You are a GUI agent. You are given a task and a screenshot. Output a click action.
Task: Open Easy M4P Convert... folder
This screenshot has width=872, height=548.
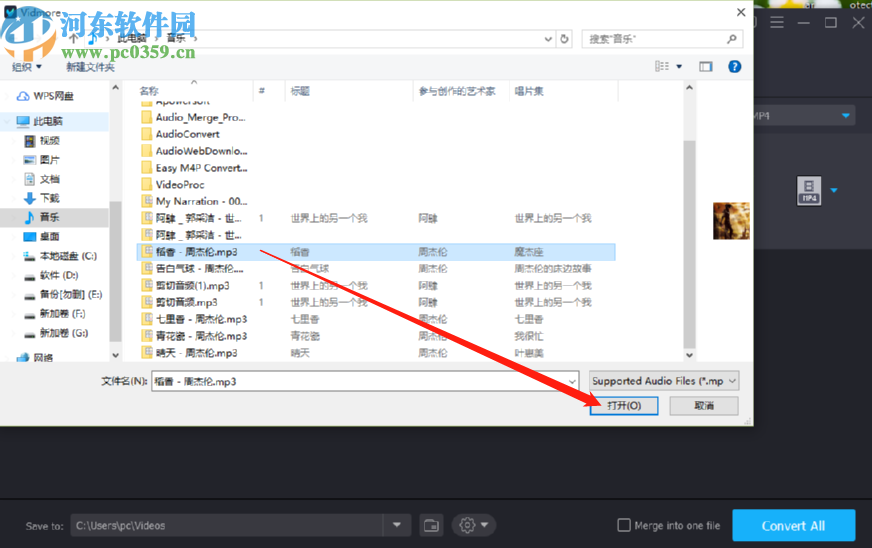pyautogui.click(x=201, y=168)
